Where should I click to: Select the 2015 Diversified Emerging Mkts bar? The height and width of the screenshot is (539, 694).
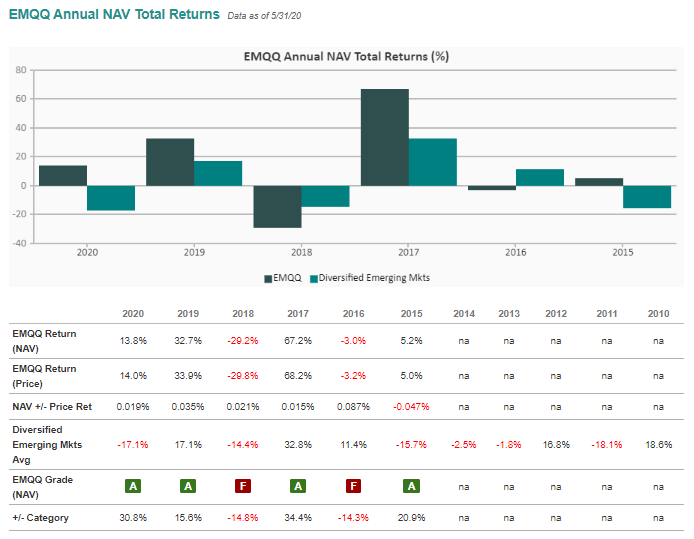click(647, 196)
